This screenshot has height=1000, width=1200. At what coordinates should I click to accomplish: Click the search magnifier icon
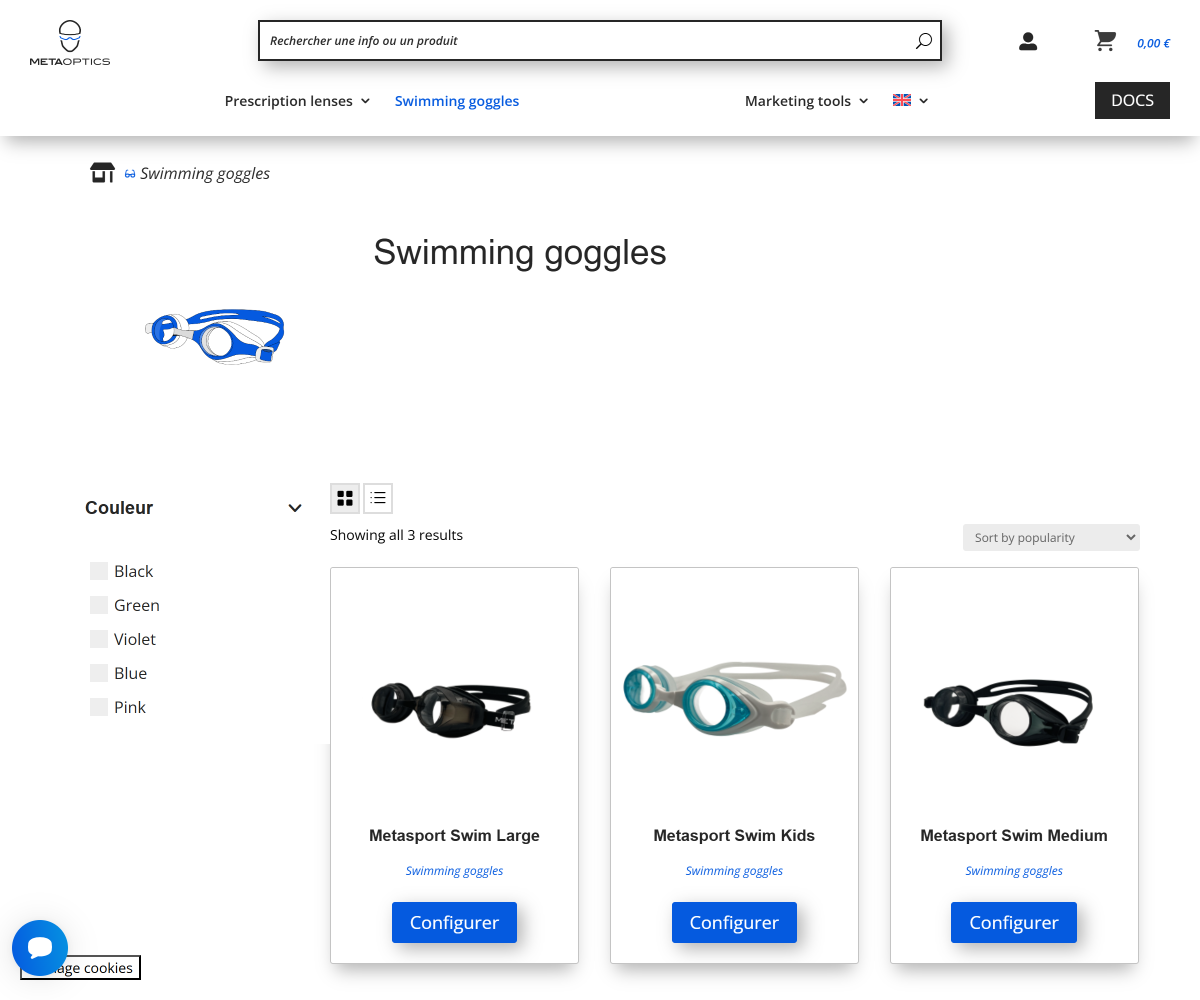923,41
